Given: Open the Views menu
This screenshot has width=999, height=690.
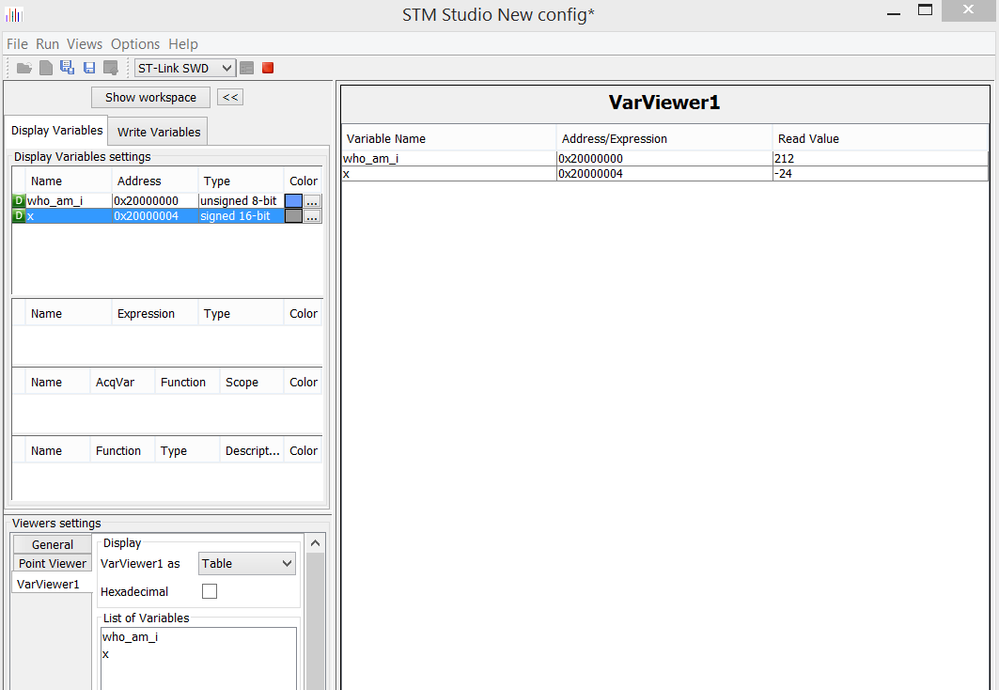Looking at the screenshot, I should click(84, 44).
